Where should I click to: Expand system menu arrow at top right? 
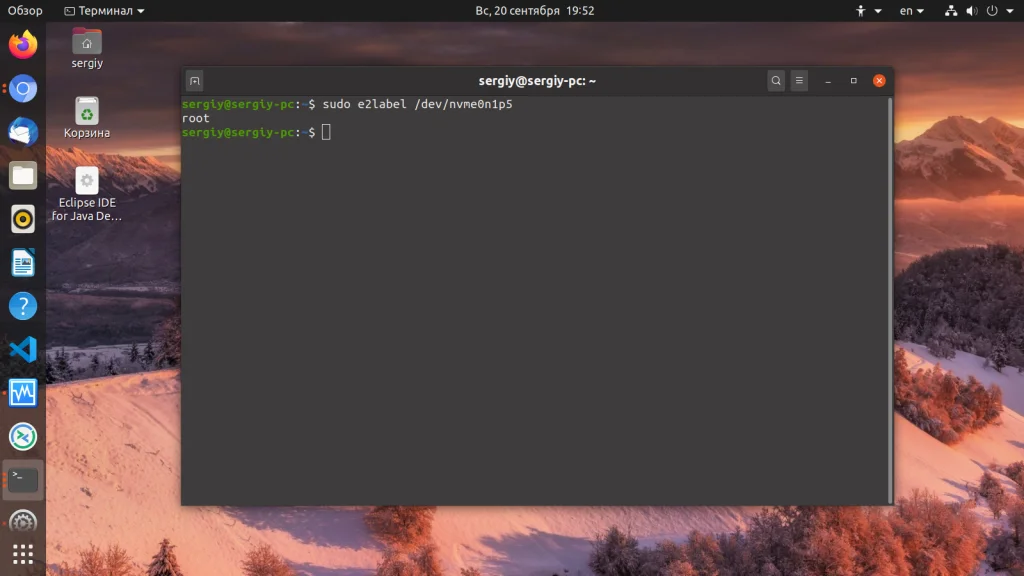pos(1010,10)
